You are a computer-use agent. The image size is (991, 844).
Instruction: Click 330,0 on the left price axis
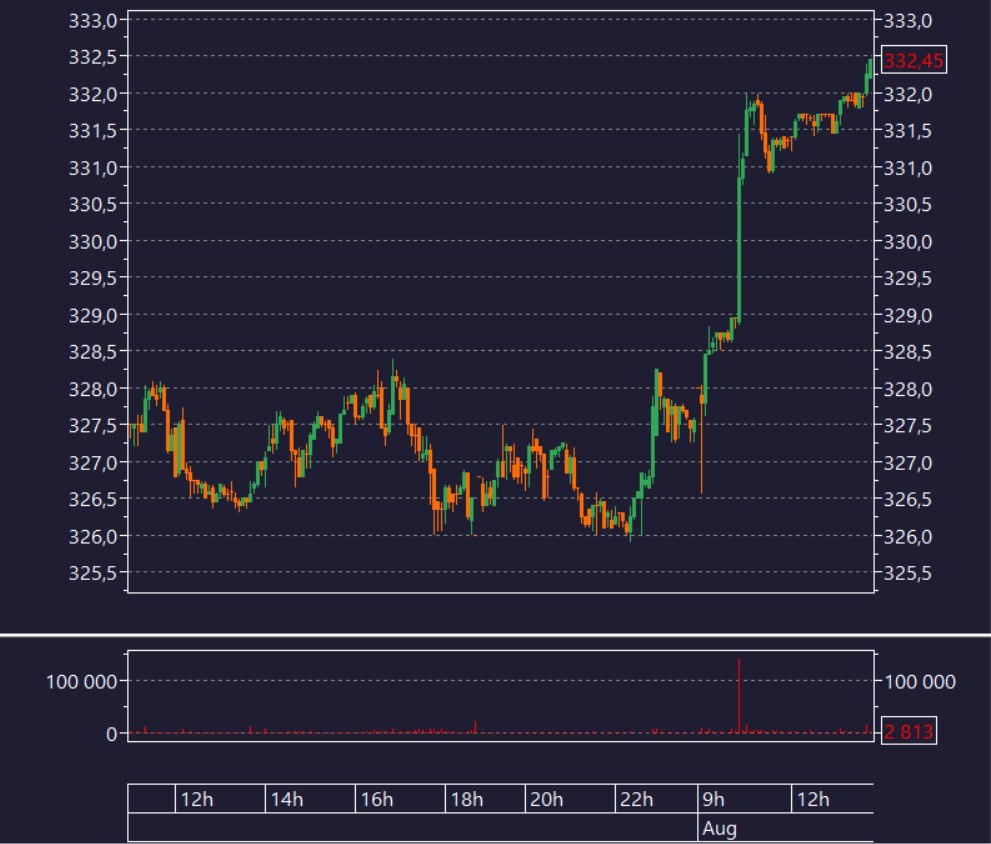pos(93,242)
